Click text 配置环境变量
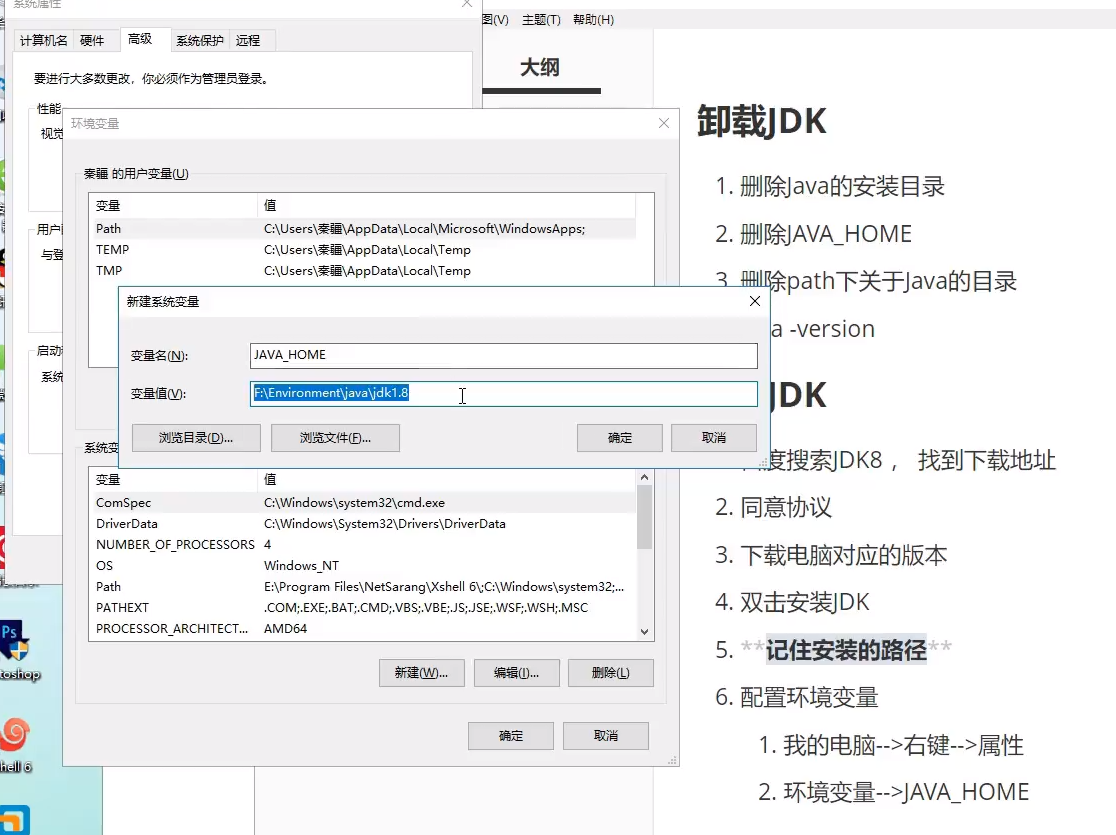The height and width of the screenshot is (835, 1116). 809,698
